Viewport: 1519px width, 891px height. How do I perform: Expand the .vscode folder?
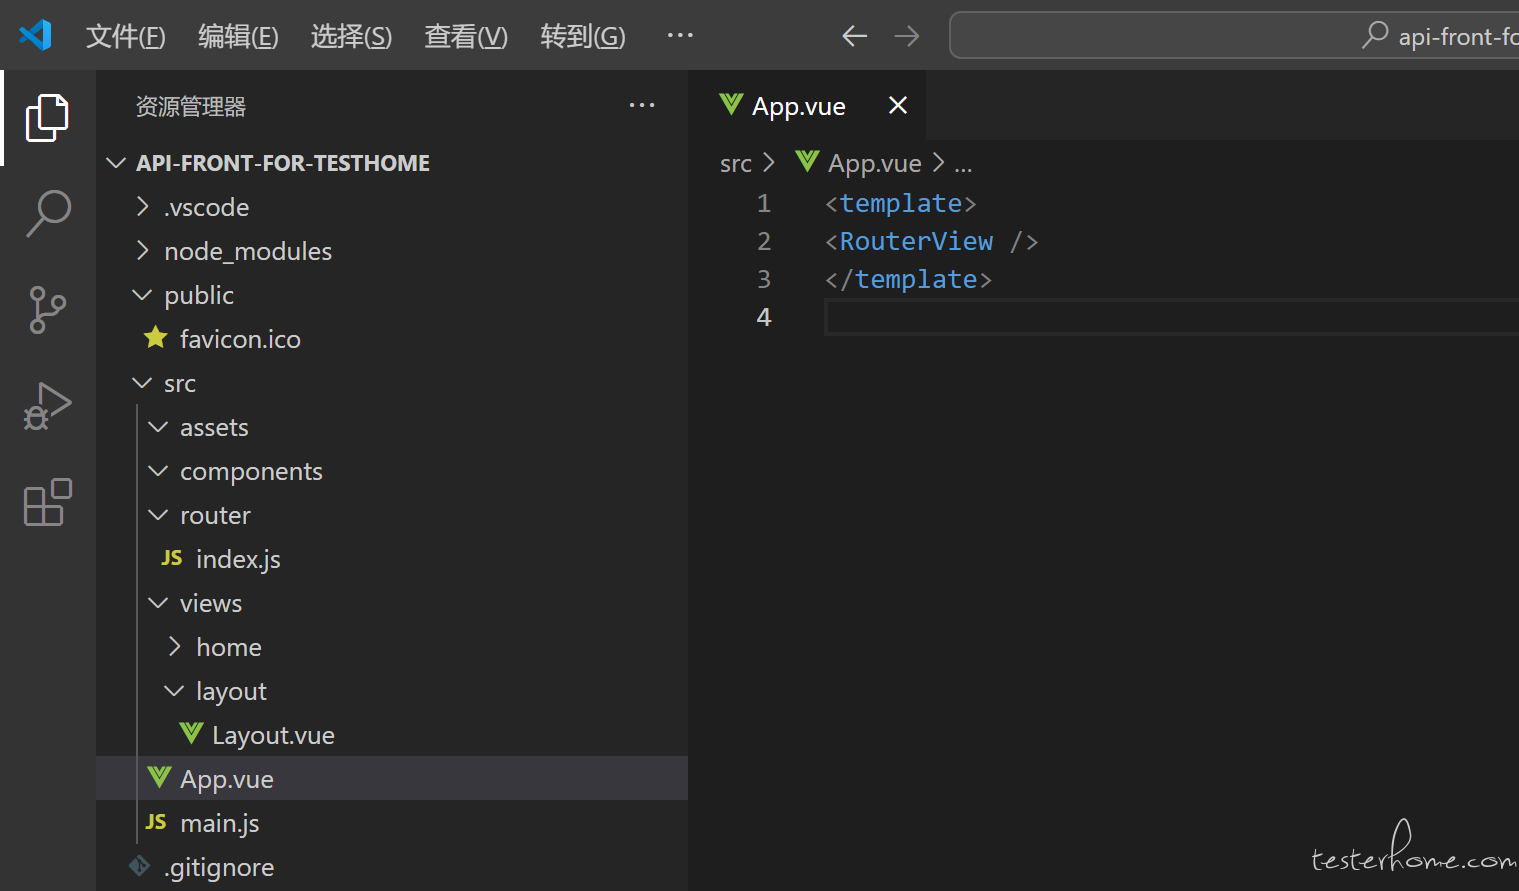coord(143,207)
